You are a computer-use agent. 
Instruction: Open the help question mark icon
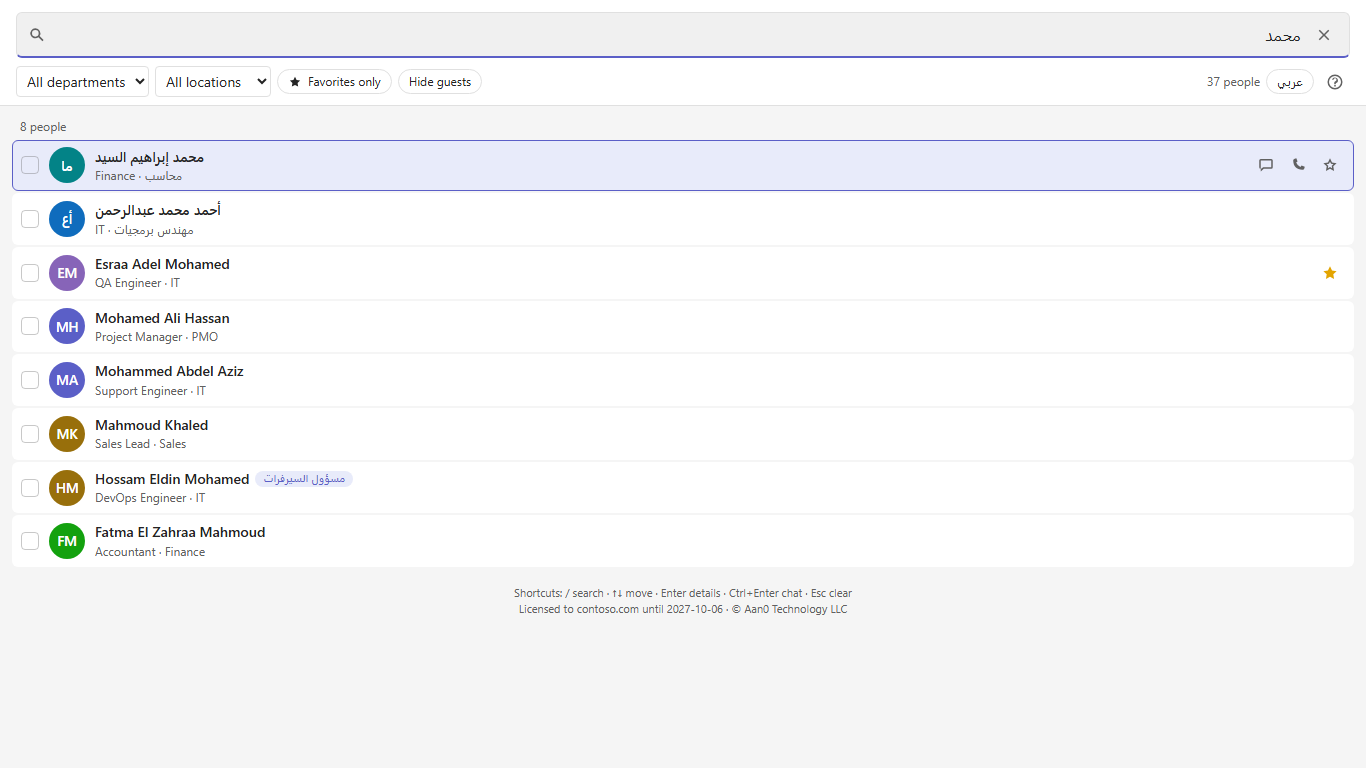pos(1335,82)
